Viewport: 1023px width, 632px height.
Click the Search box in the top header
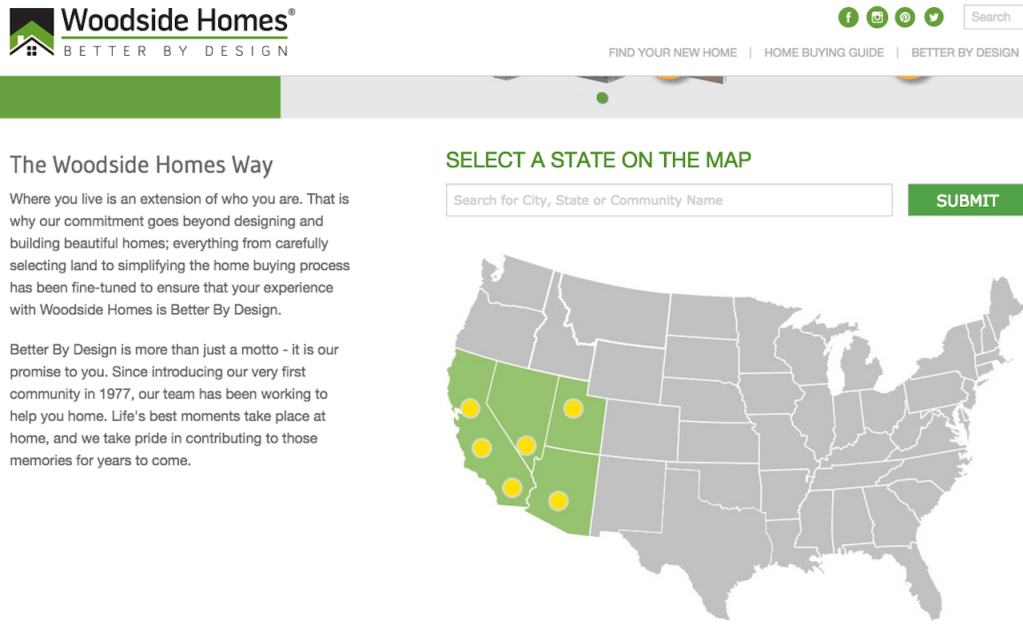pos(992,17)
